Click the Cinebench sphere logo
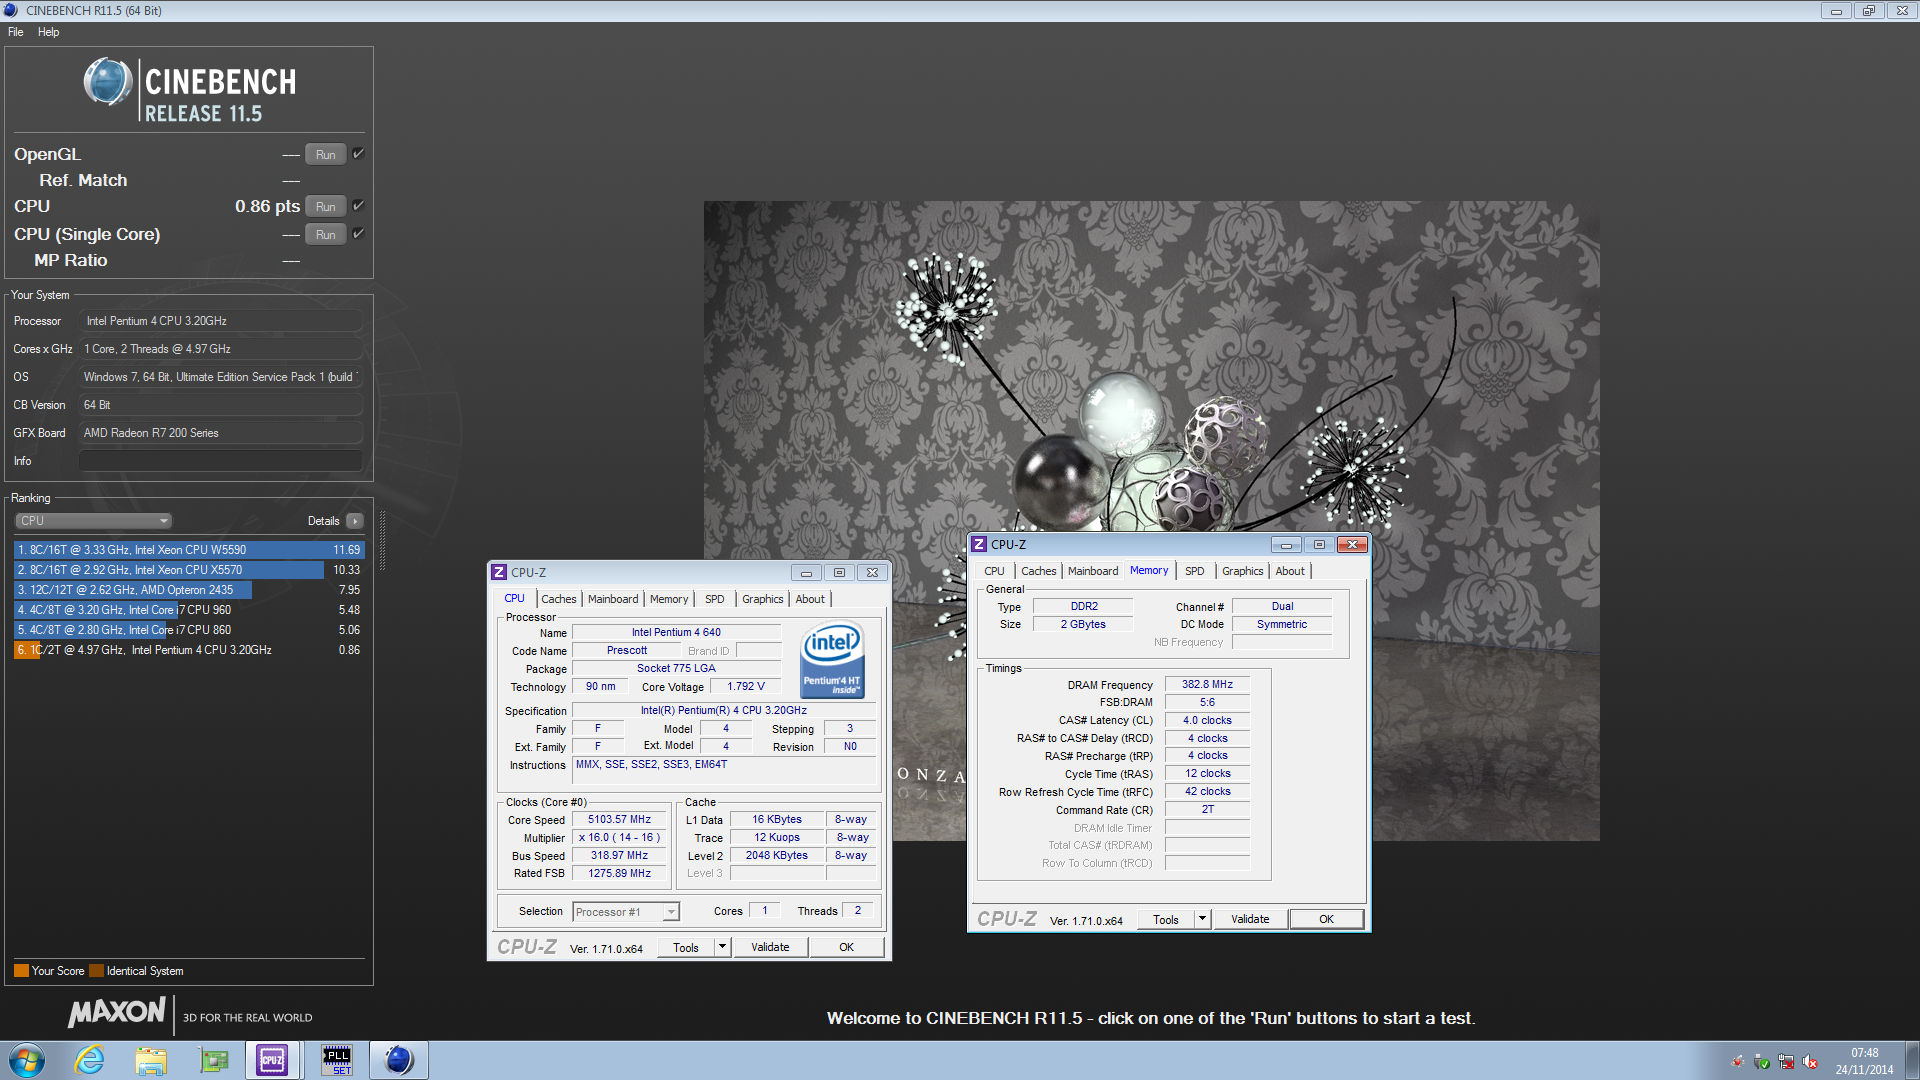The width and height of the screenshot is (1920, 1080). 108,82
